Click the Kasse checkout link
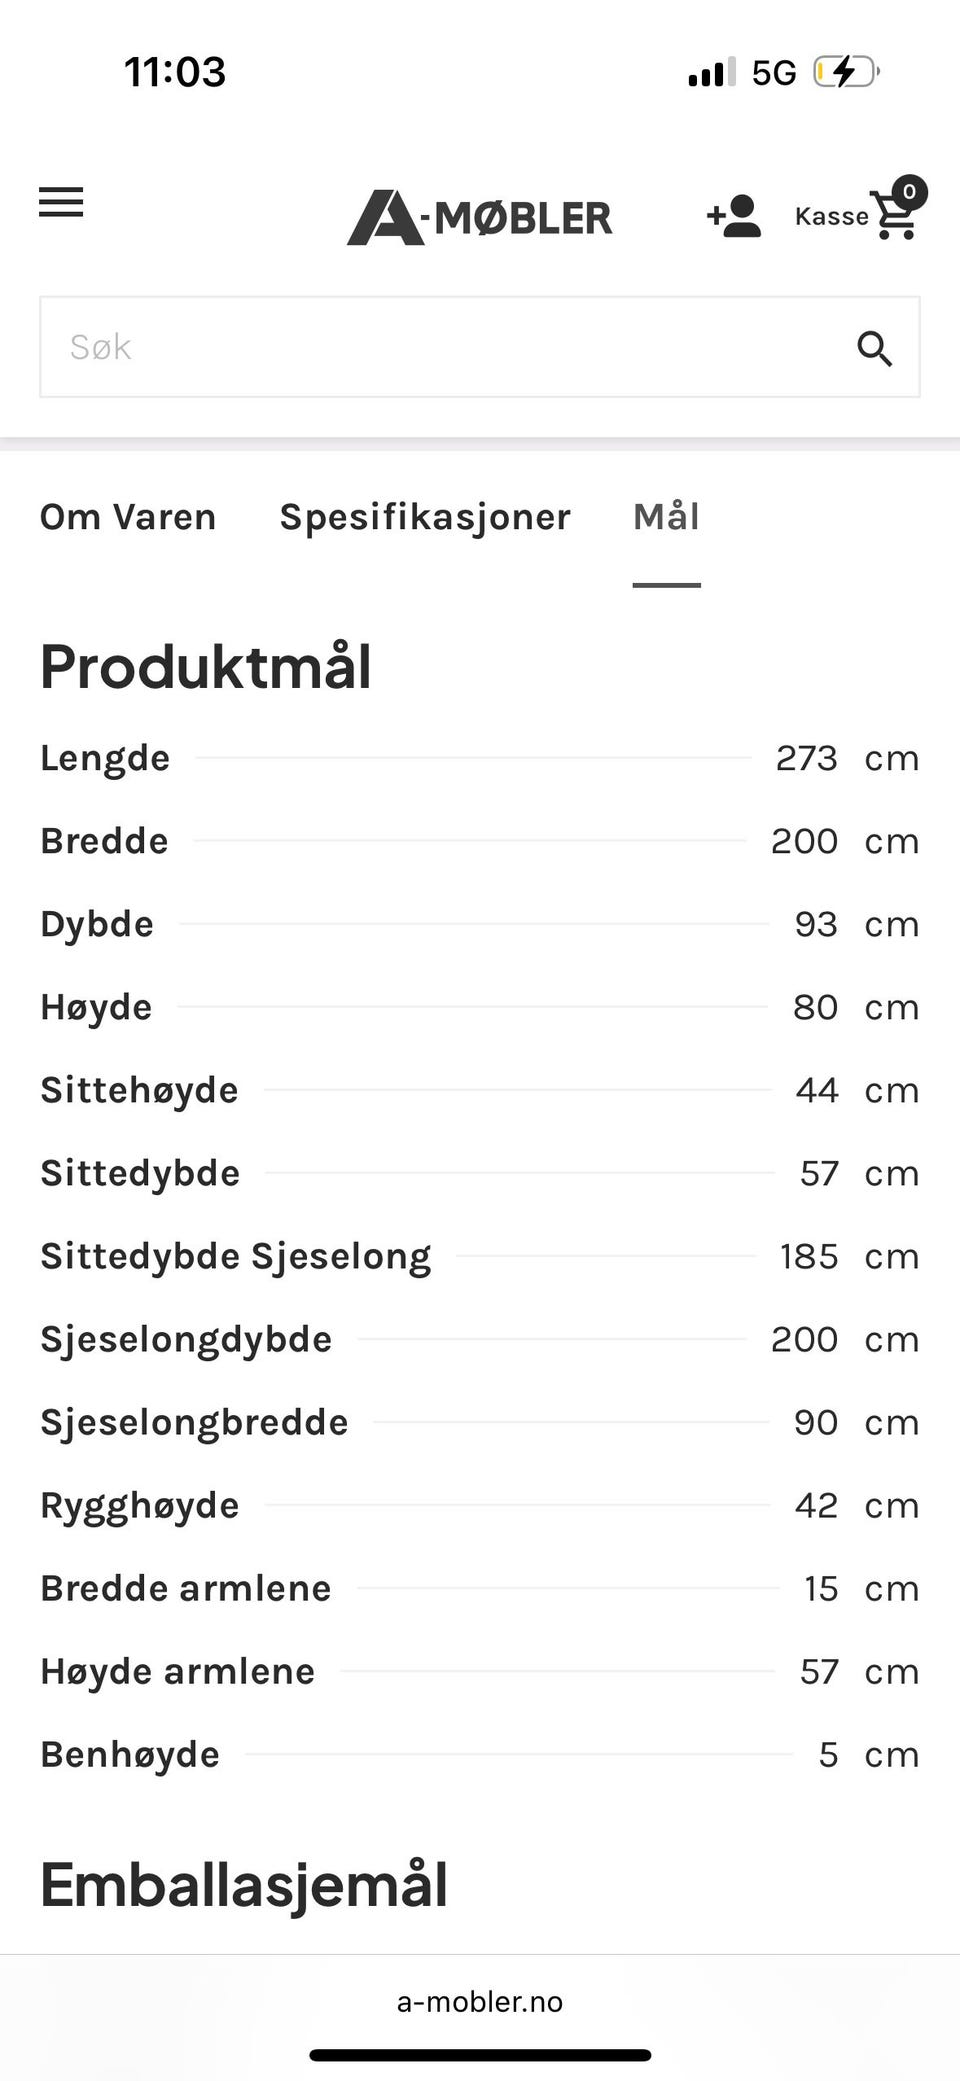 point(831,217)
